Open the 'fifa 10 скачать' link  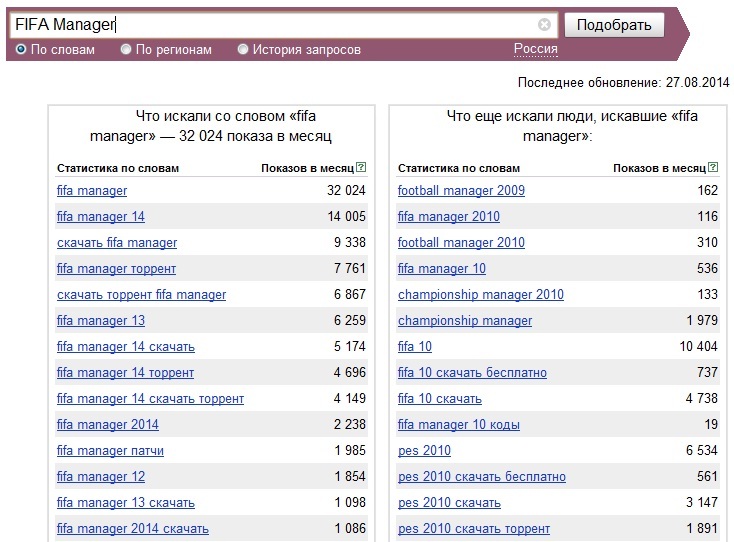(x=440, y=399)
